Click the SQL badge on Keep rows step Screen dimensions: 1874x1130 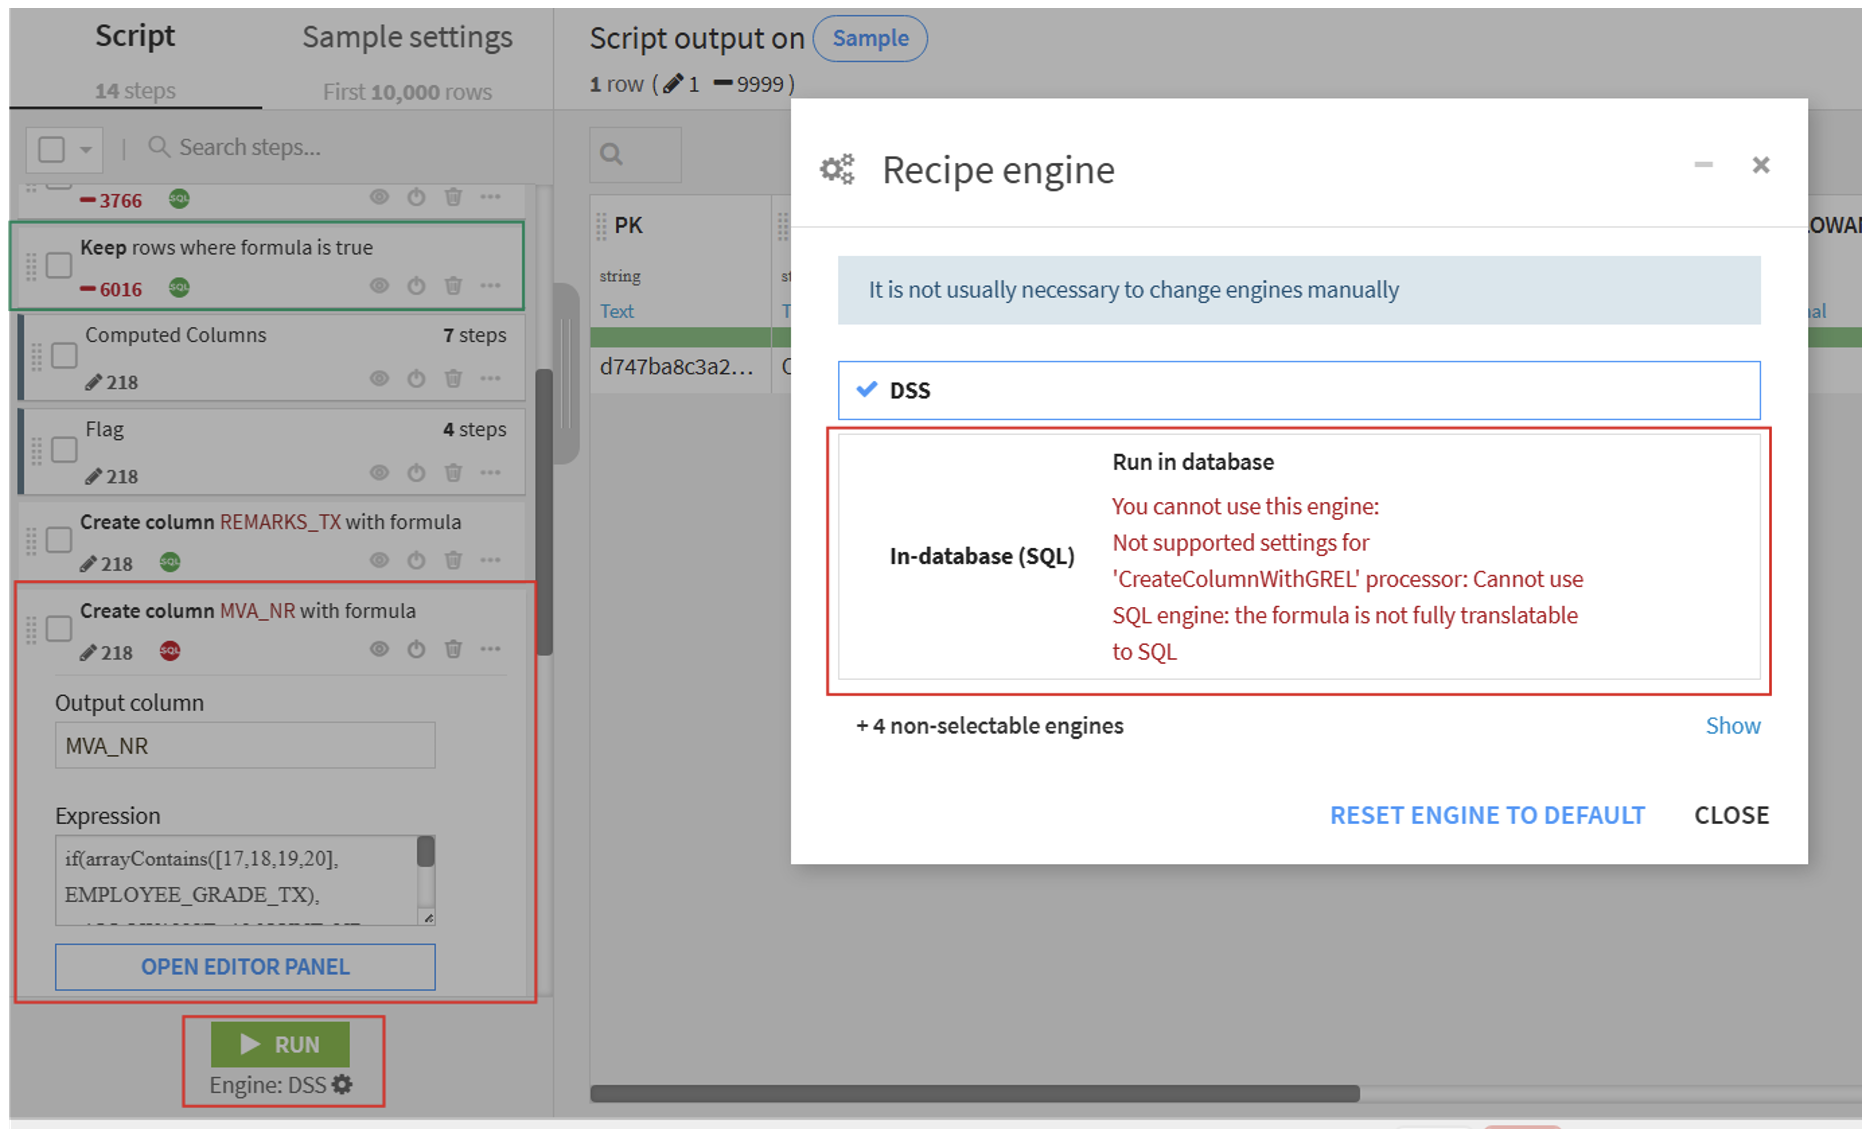tap(177, 288)
